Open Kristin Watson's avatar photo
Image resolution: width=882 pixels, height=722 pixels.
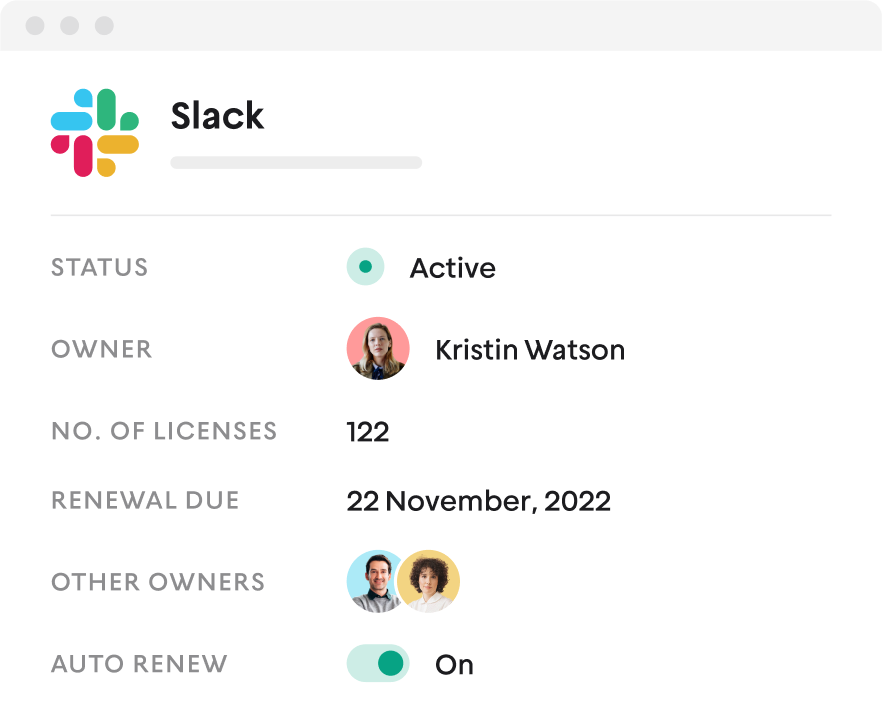tap(378, 349)
